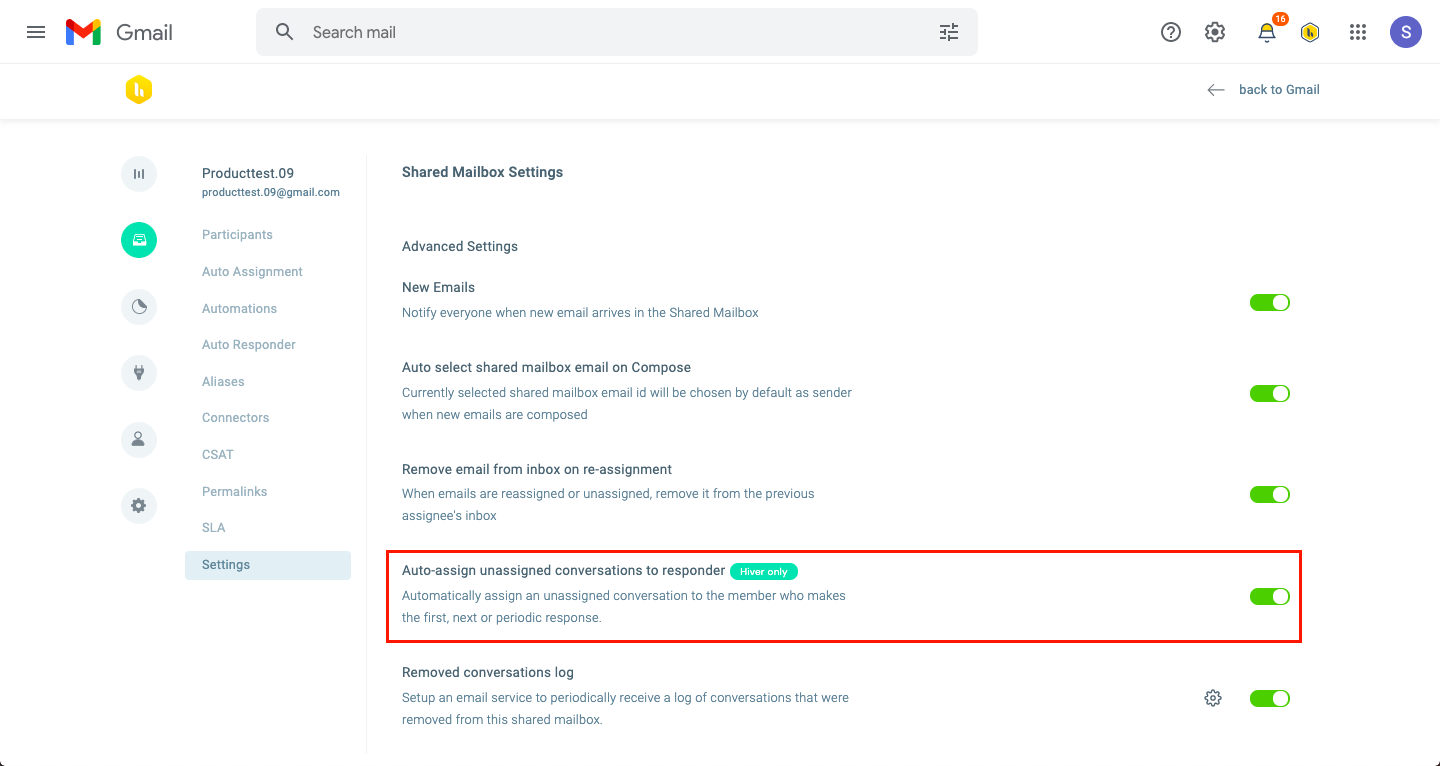Open the plug integrations sidebar icon

139,373
